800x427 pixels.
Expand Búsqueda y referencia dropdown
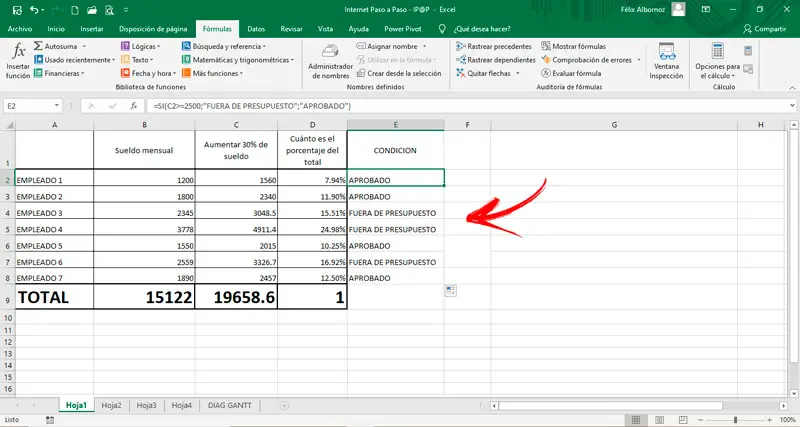click(230, 46)
